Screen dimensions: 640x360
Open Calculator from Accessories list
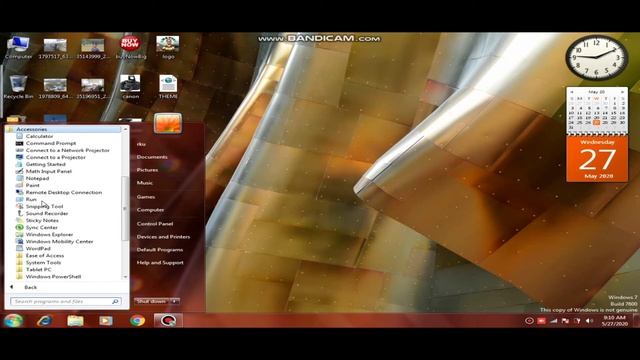tap(39, 136)
